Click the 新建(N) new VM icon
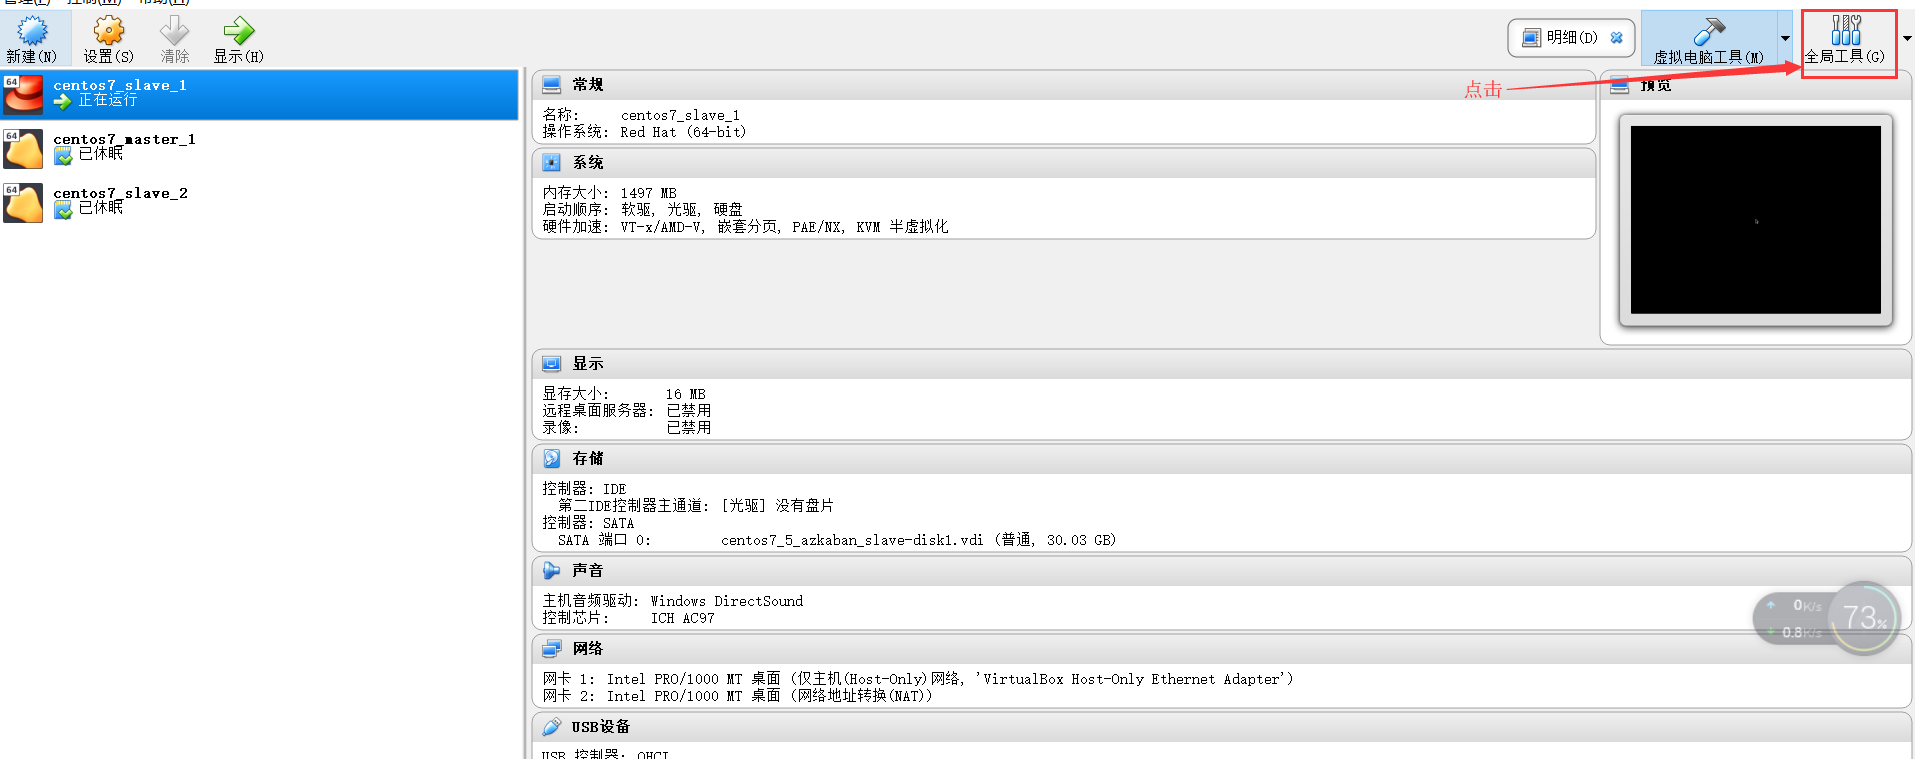The image size is (1915, 759). [32, 30]
